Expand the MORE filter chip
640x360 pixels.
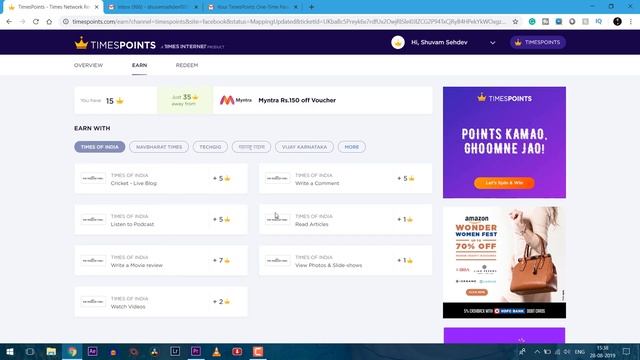coord(352,147)
